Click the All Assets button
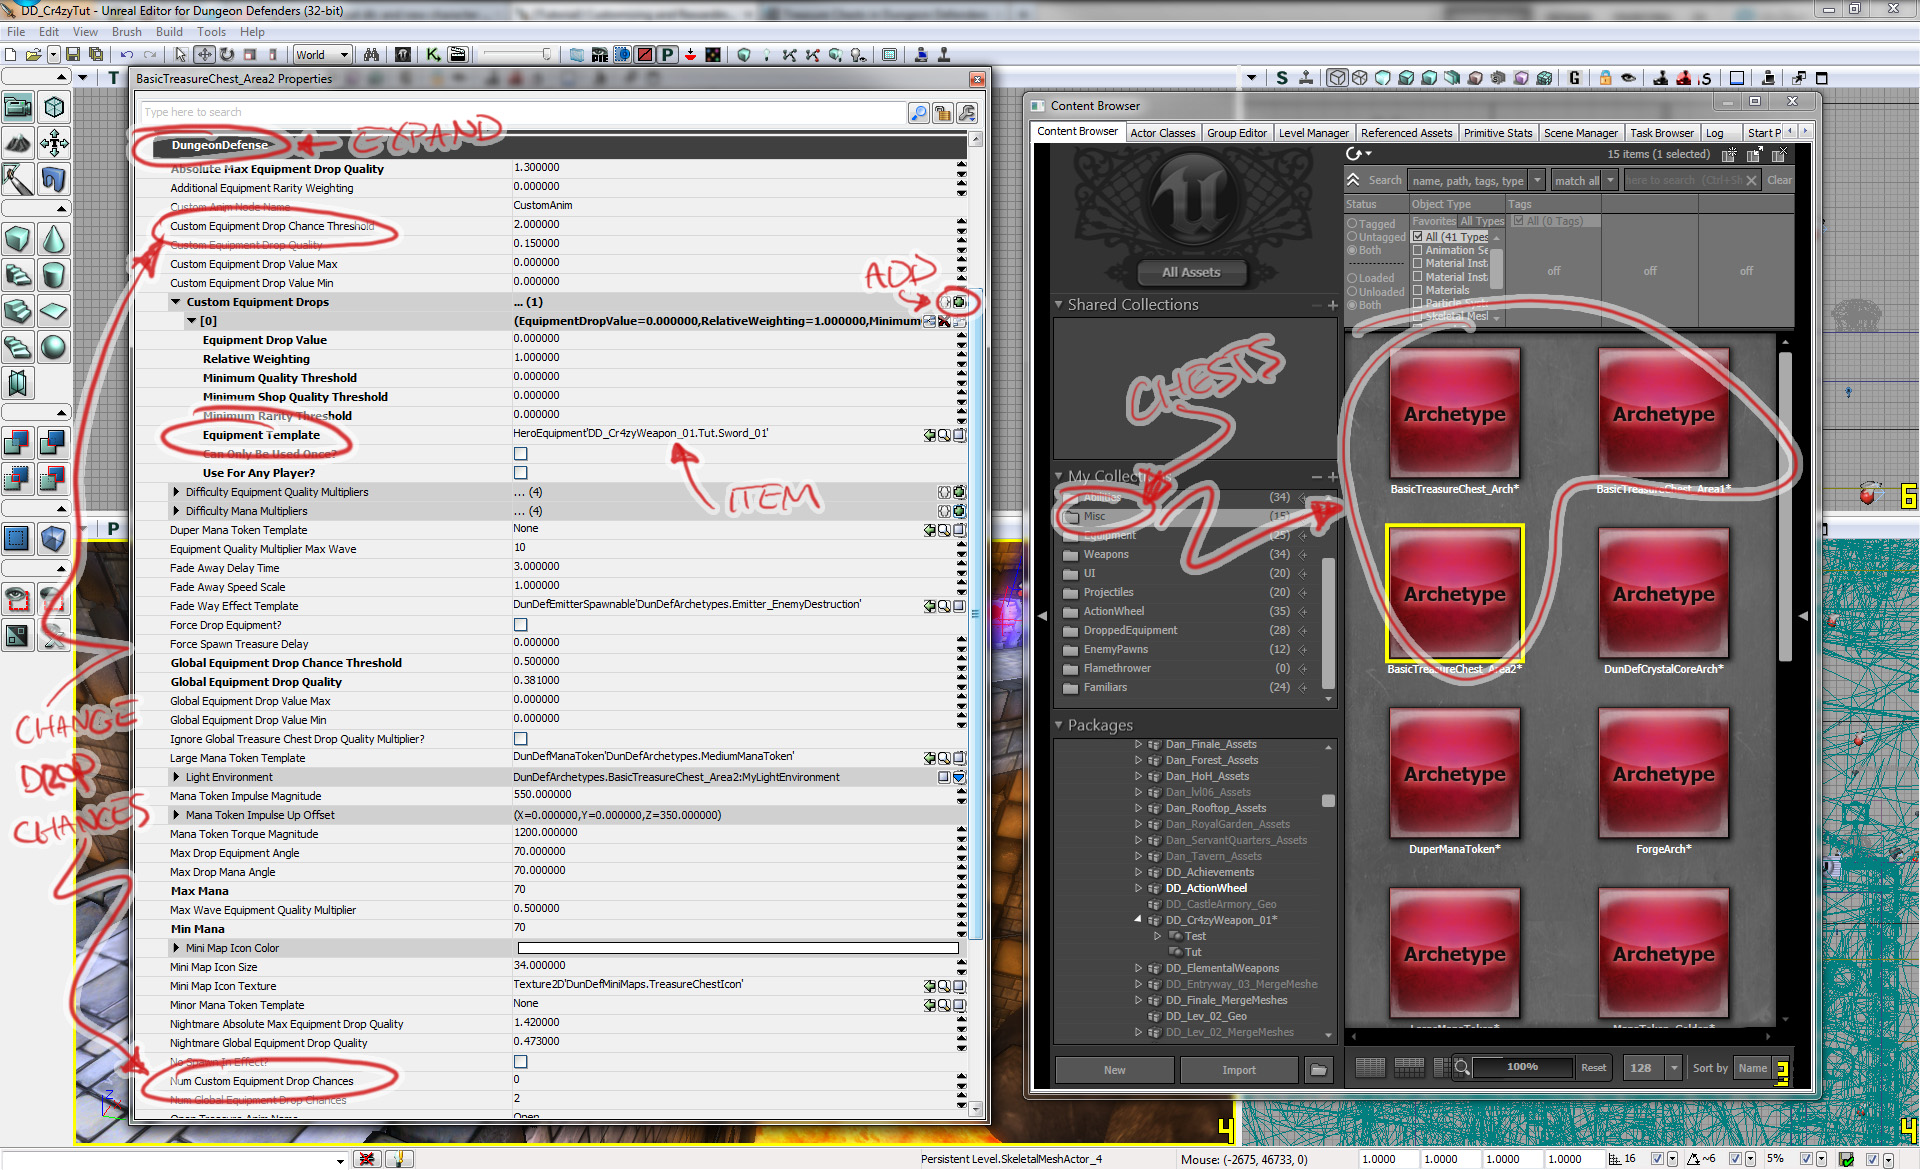Image resolution: width=1920 pixels, height=1170 pixels. point(1191,272)
